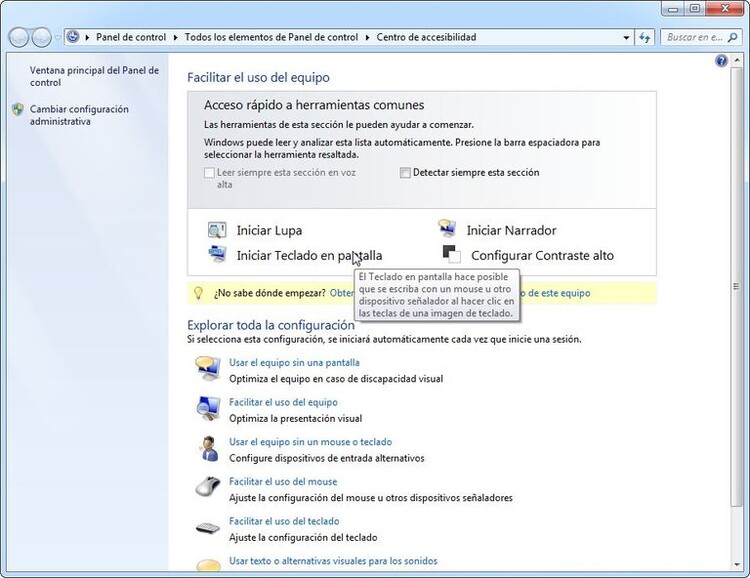750x578 pixels.
Task: Click the Control Panel icon in address bar
Action: point(73,37)
